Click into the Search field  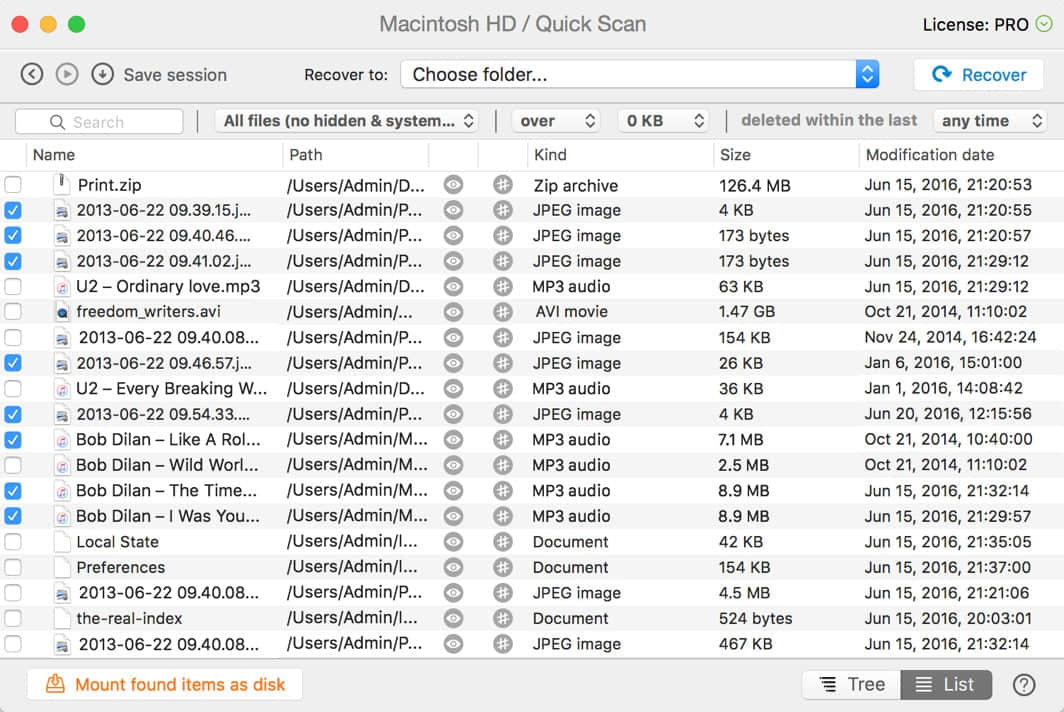[x=100, y=122]
